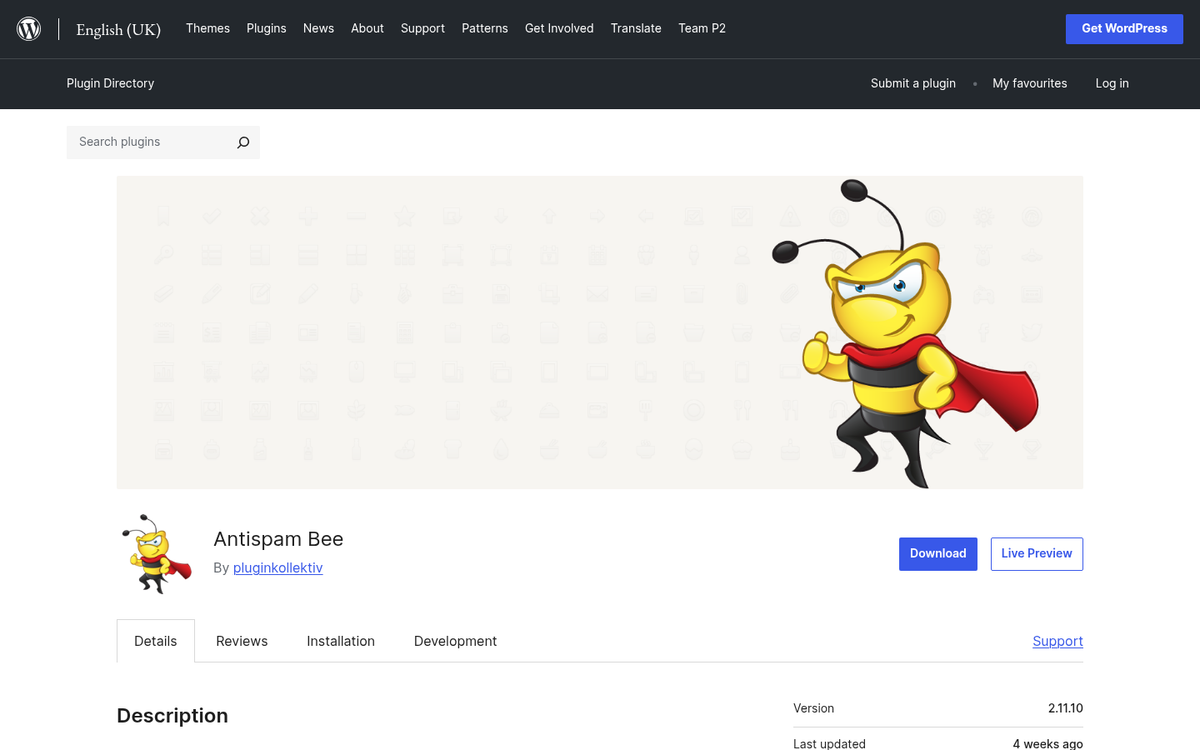1200x750 pixels.
Task: Click the Antispam Bee plugin icon
Action: coord(155,554)
